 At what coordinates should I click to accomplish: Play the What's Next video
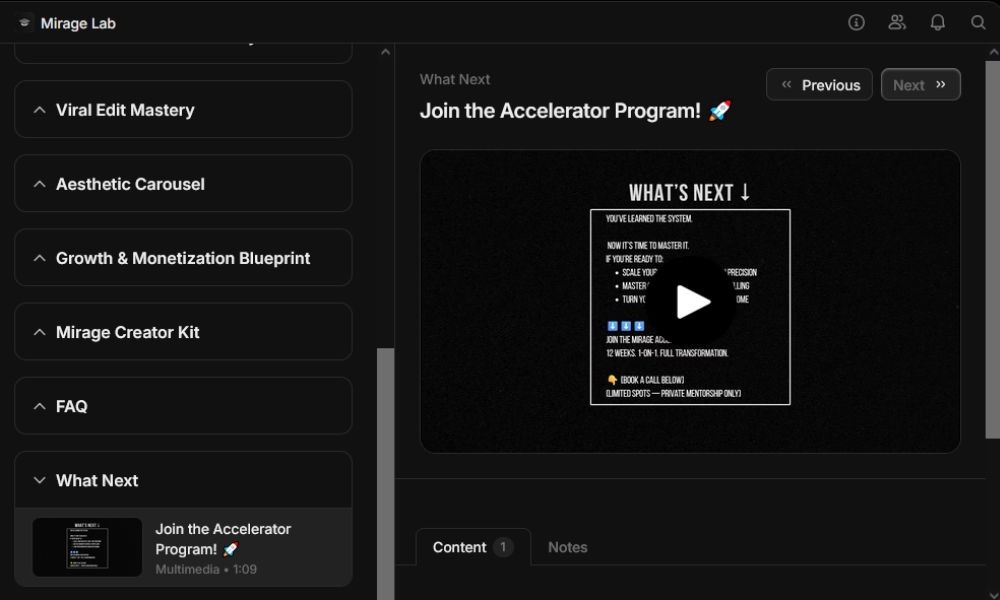pyautogui.click(x=691, y=302)
